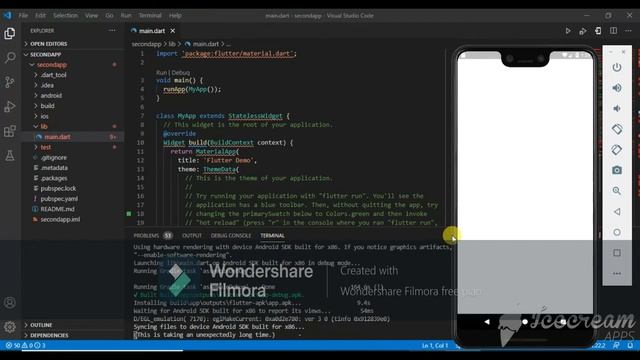
Task: Close the main.dart editor tab
Action: [x=173, y=31]
